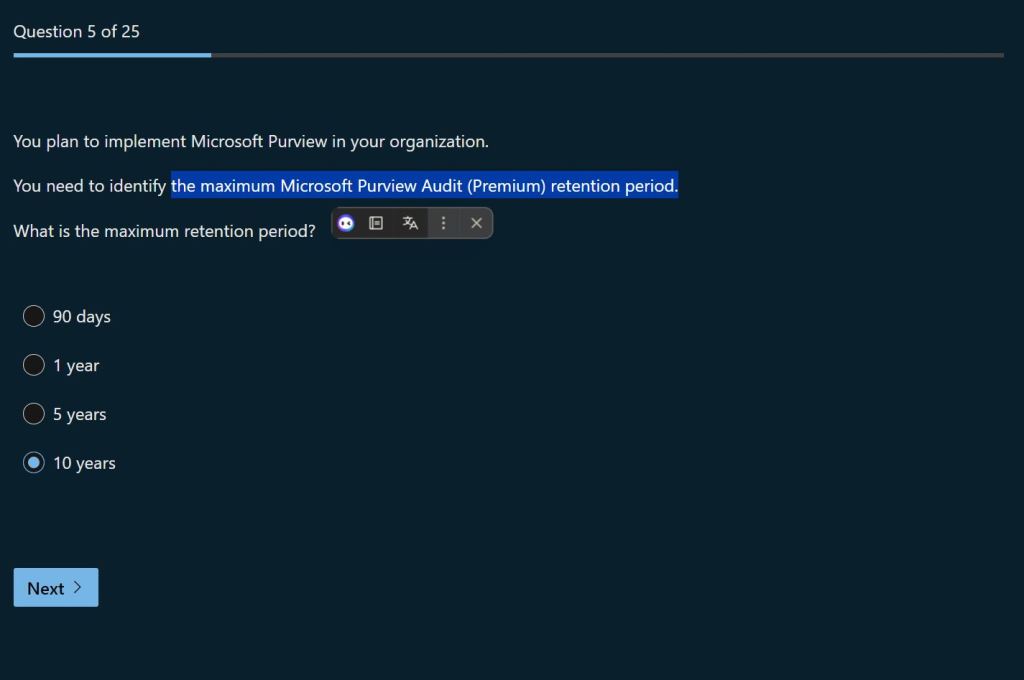1024x680 pixels.
Task: Click the 'What is the maximum retention period?' text
Action: (x=164, y=231)
